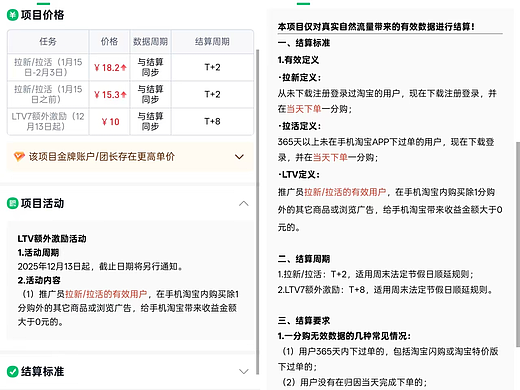520x390 pixels.
Task: Click the green tab indicator above the right panel
Action: pyautogui.click(x=303, y=3)
